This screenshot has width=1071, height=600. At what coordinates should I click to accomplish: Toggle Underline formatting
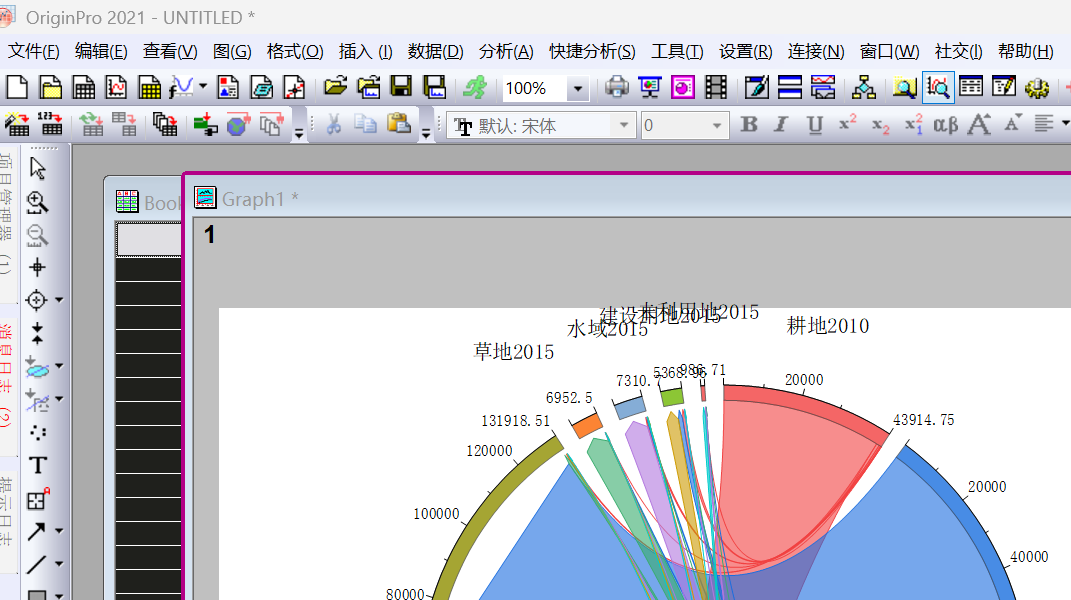coord(814,125)
